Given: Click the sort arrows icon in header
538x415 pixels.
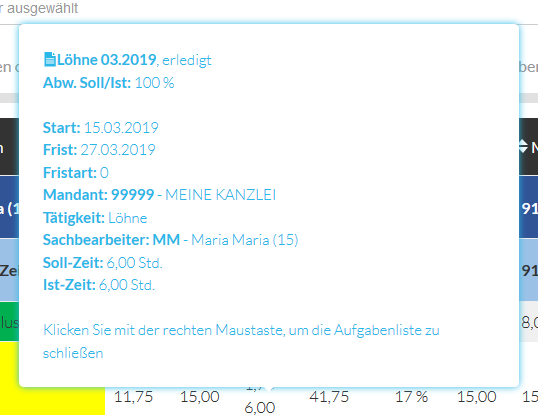Looking at the screenshot, I should pyautogui.click(x=523, y=146).
